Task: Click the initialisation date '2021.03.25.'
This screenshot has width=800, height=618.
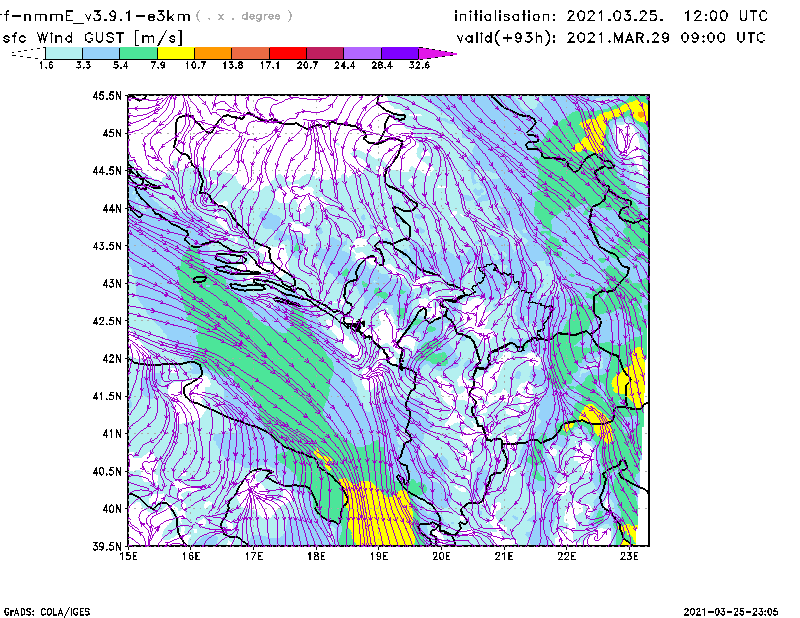Action: [615, 16]
